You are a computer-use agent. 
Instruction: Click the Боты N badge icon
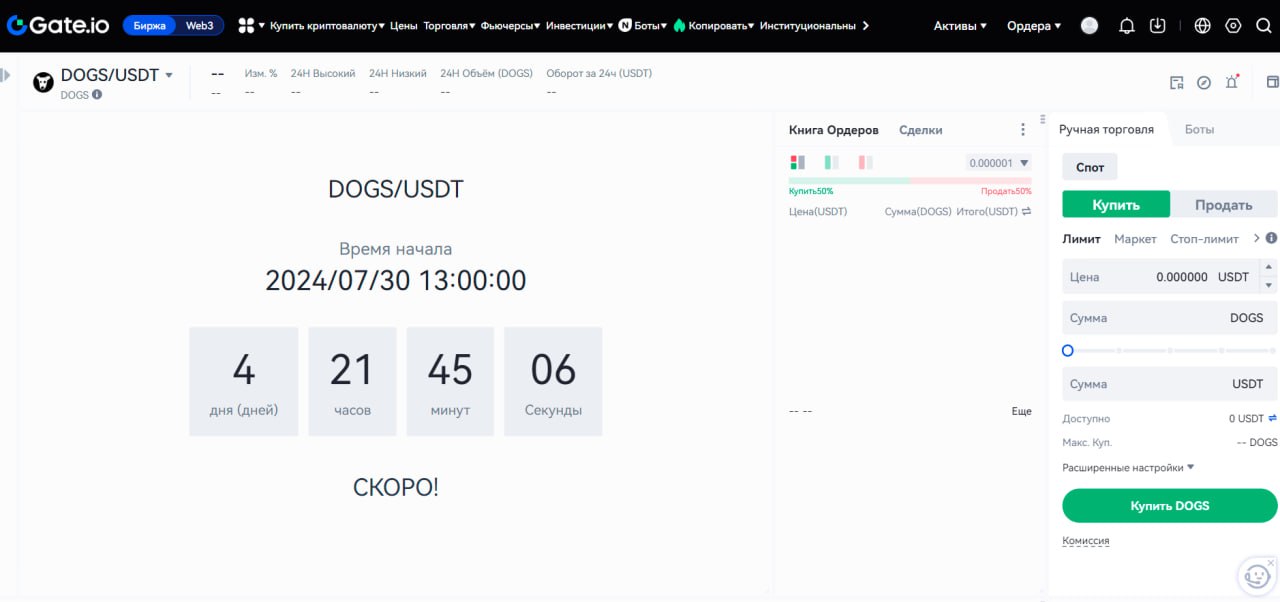624,25
